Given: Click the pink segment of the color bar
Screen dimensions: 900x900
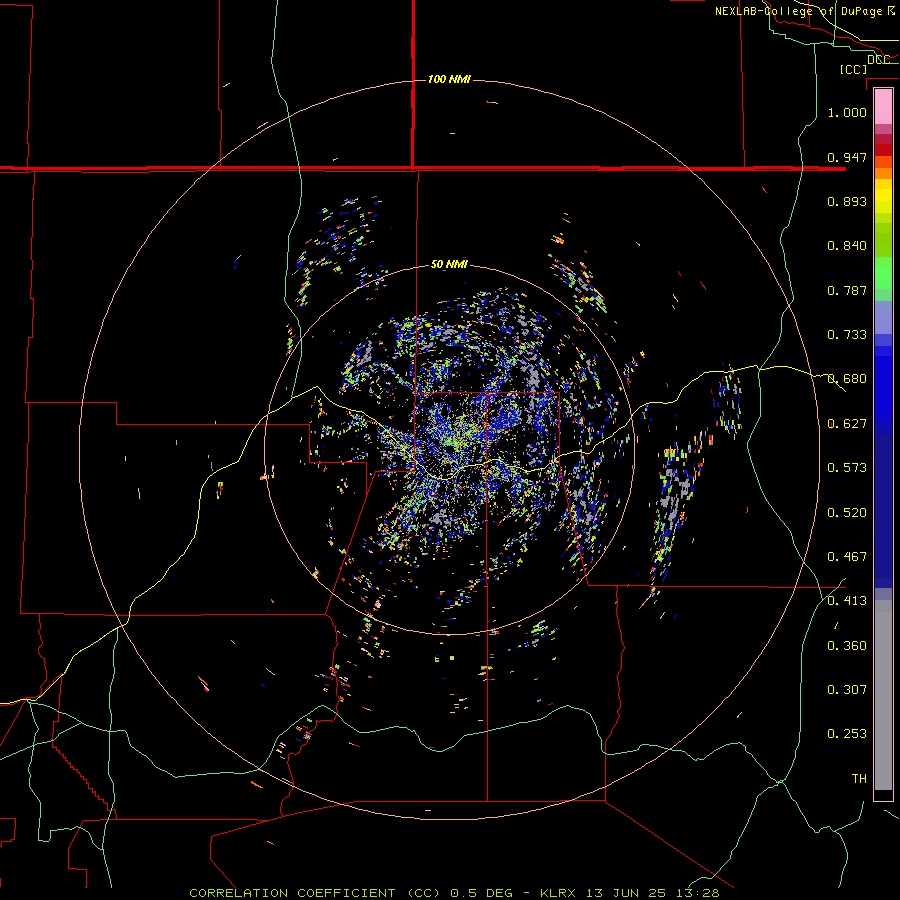Looking at the screenshot, I should coord(883,106).
